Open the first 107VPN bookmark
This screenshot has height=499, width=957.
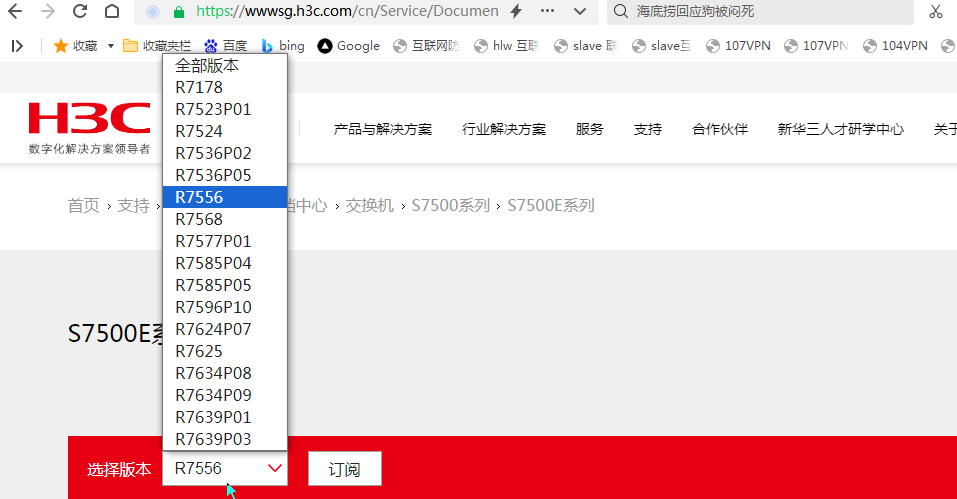coord(738,46)
